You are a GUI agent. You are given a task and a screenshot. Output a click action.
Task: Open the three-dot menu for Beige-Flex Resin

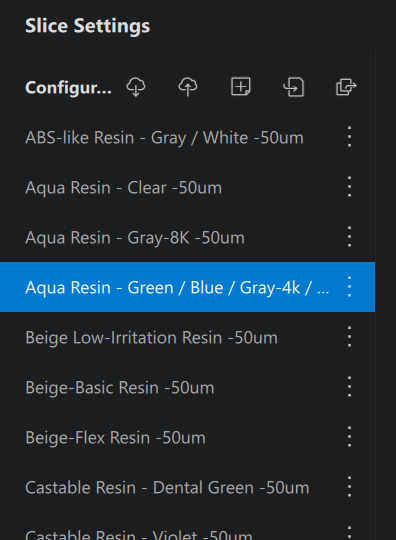coord(350,437)
